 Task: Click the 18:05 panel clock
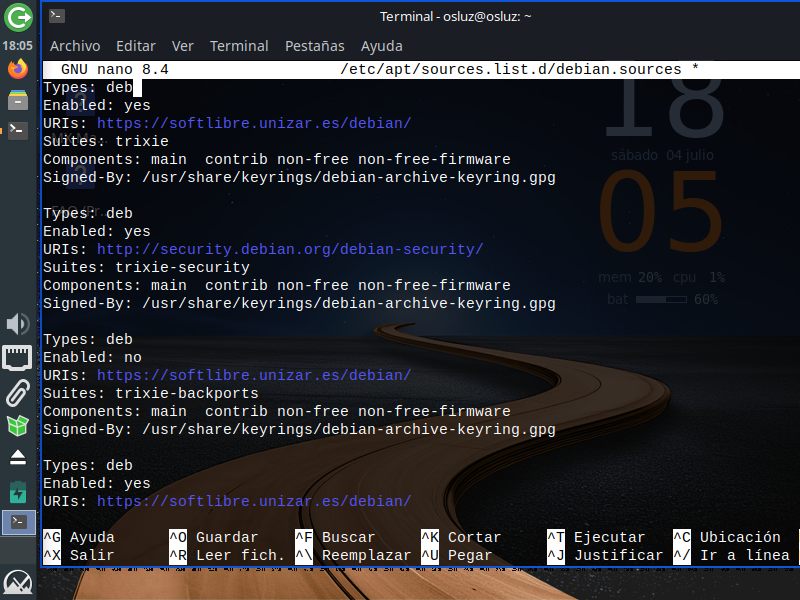pos(17,45)
